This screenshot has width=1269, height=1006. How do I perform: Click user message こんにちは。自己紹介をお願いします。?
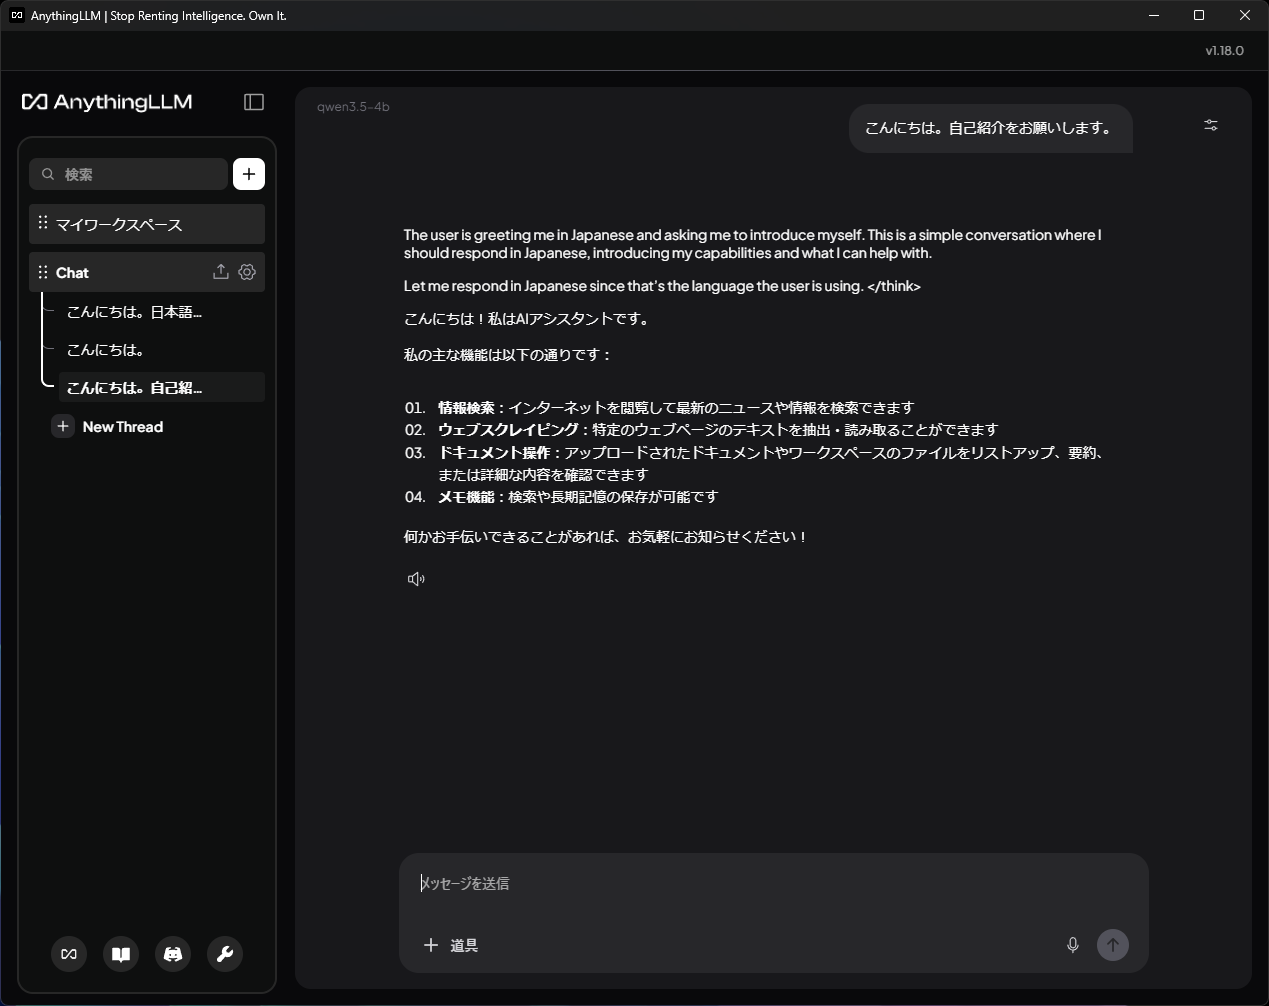click(990, 128)
